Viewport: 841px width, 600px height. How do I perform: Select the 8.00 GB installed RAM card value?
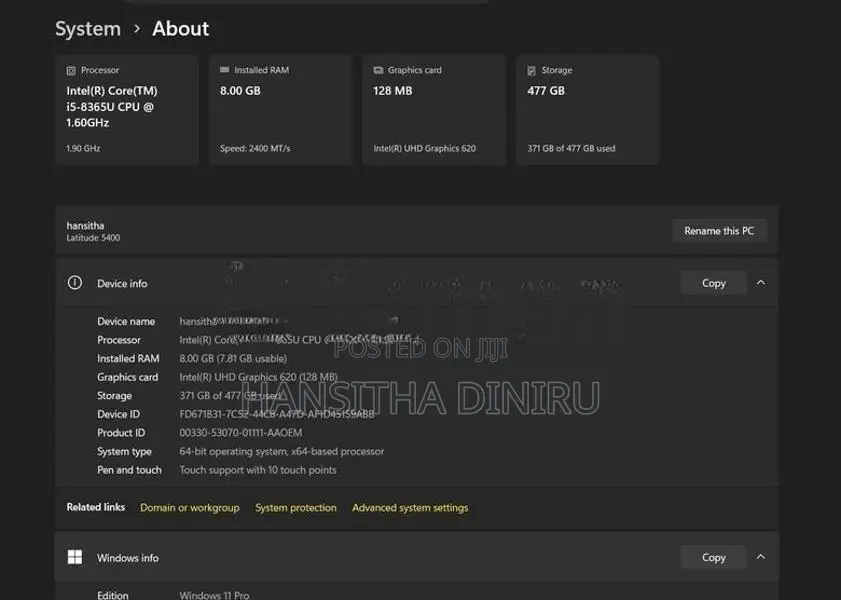click(240, 91)
